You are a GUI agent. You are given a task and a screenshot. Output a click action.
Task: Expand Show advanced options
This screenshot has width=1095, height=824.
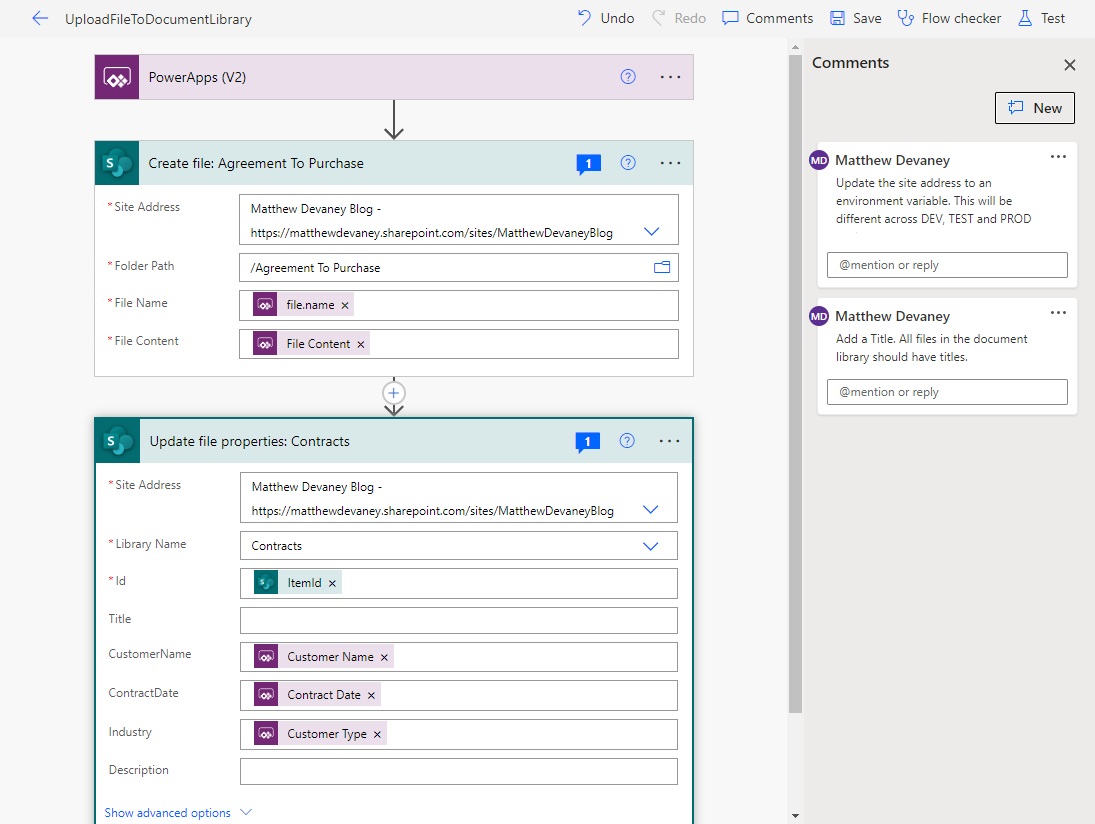coord(177,813)
